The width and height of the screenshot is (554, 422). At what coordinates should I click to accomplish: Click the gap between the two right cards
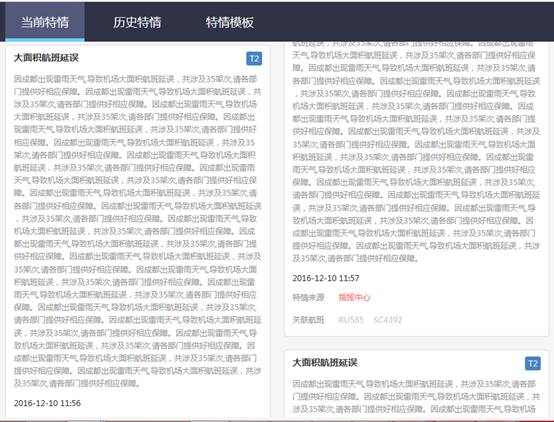[x=416, y=343]
